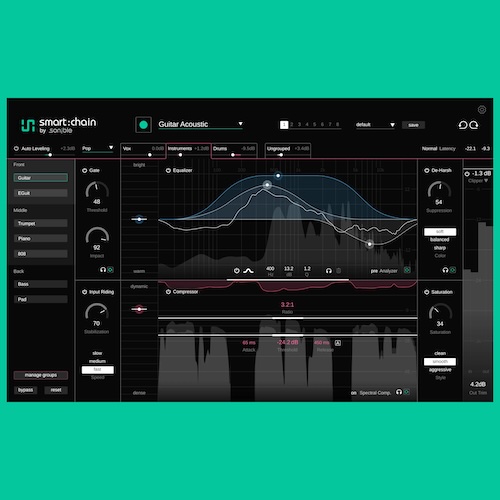Listen to Gate with headphone icon

[103, 269]
